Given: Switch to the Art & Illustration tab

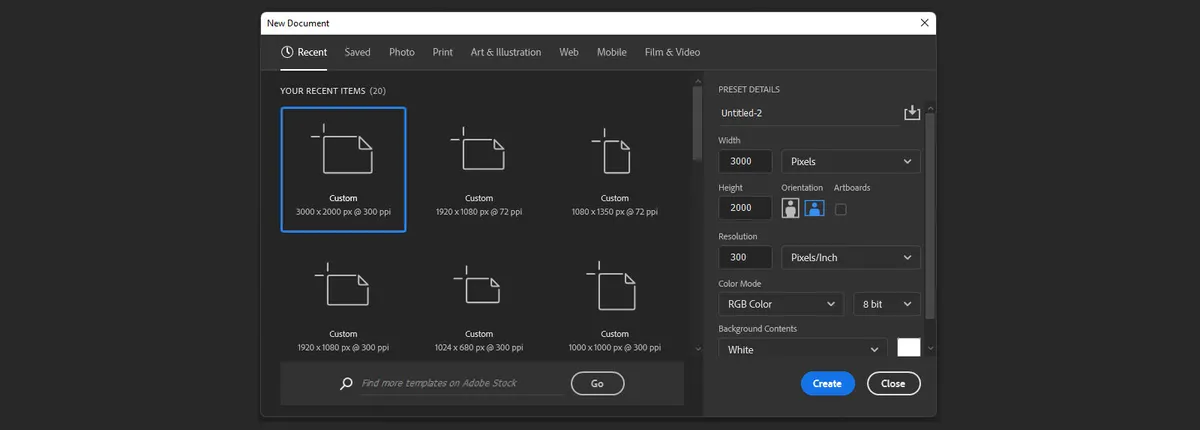Looking at the screenshot, I should (506, 52).
